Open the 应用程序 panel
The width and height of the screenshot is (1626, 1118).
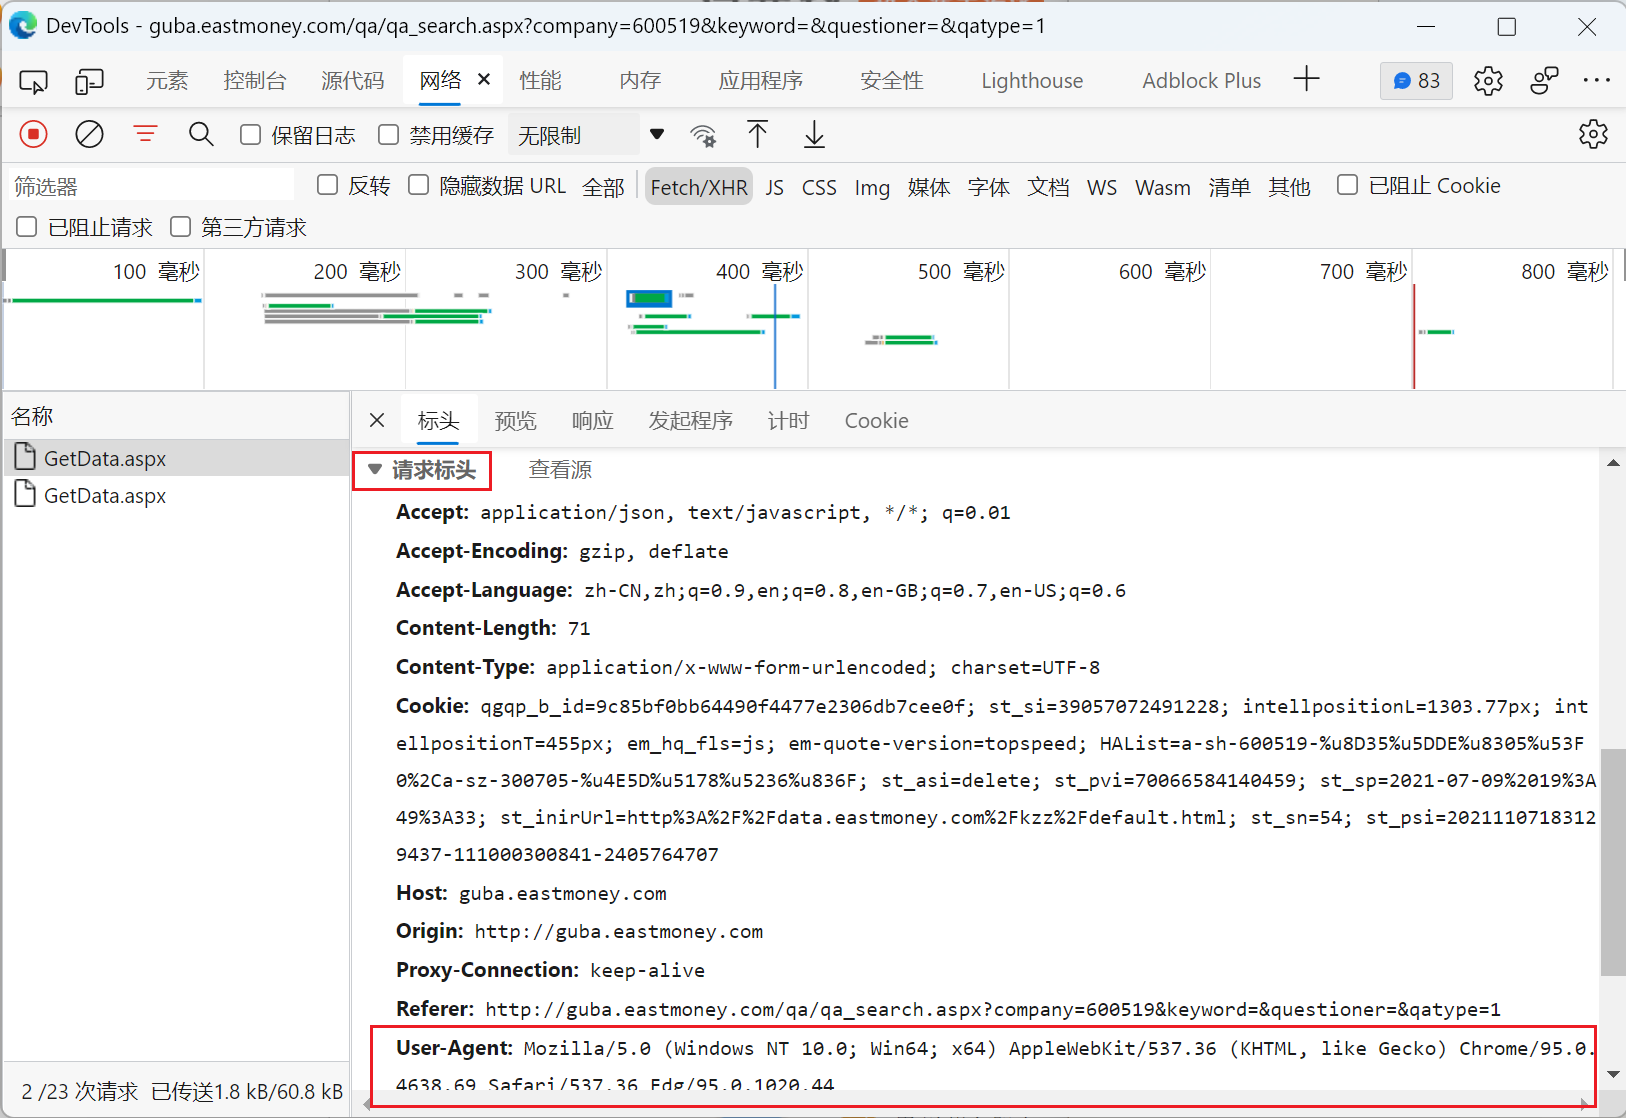pyautogui.click(x=761, y=81)
